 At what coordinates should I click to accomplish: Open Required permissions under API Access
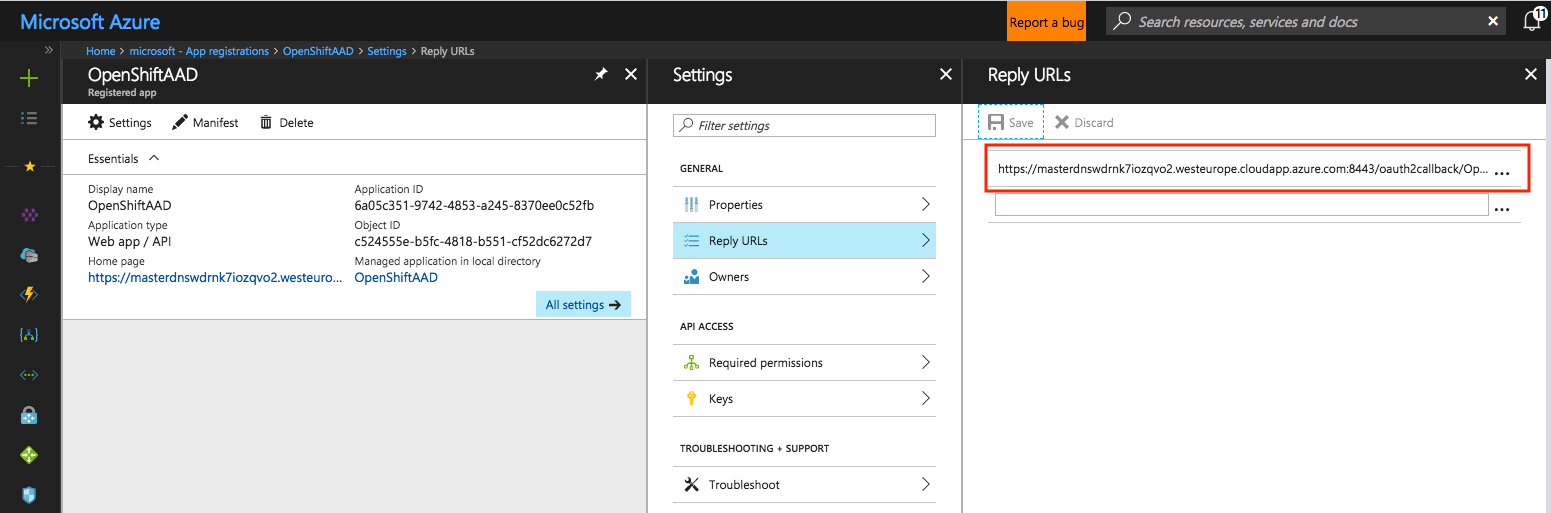tap(804, 363)
